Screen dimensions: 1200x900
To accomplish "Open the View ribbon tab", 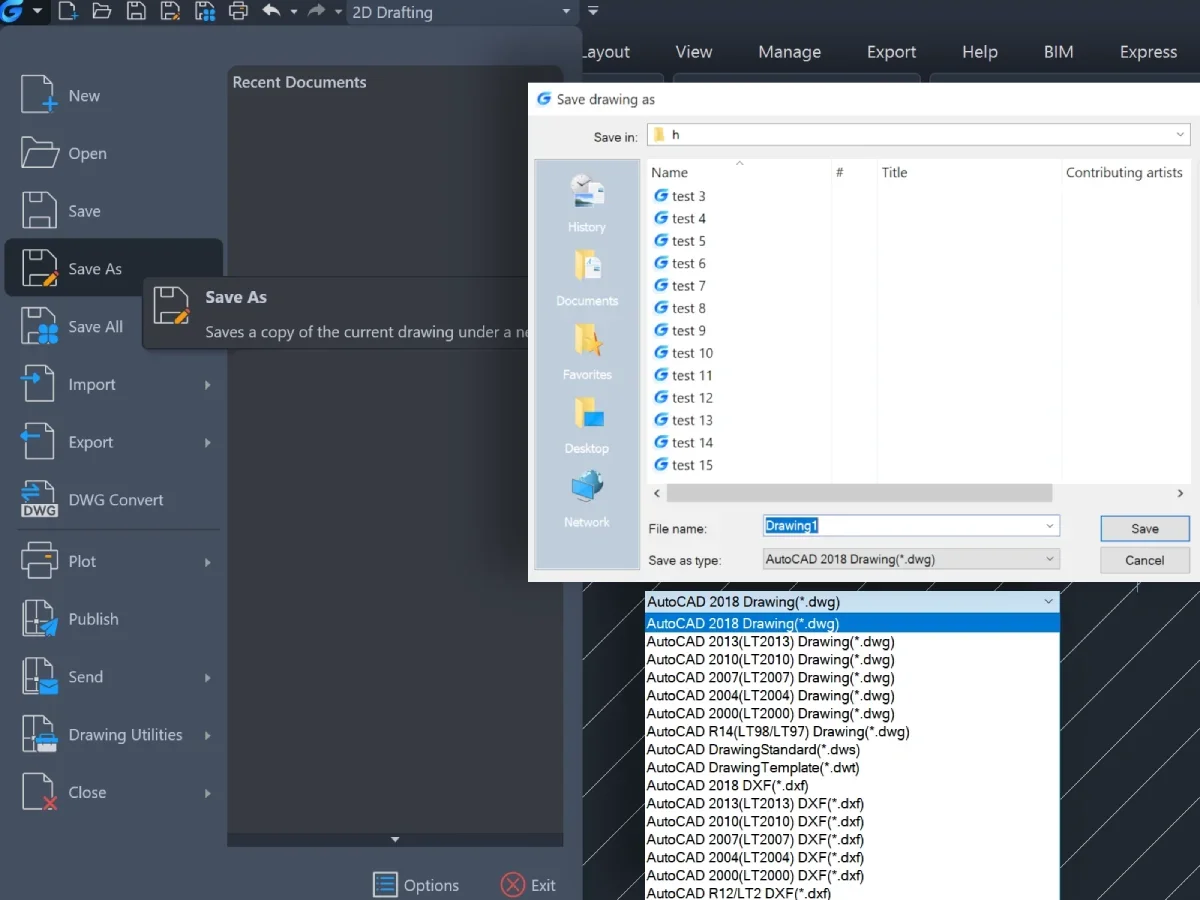I will pos(693,52).
